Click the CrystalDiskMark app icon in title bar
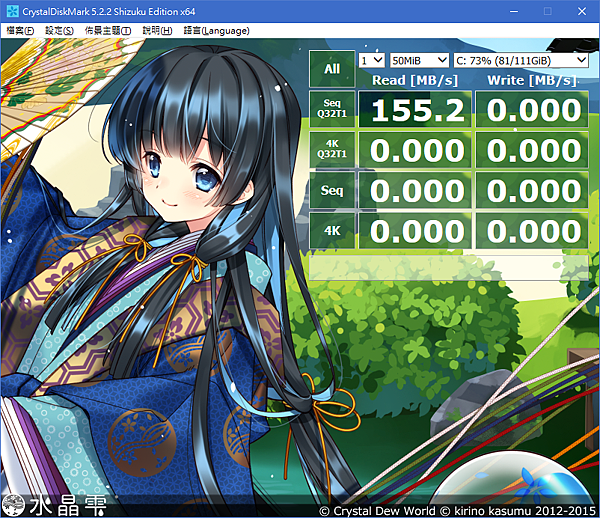This screenshot has width=600, height=518. click(12, 11)
